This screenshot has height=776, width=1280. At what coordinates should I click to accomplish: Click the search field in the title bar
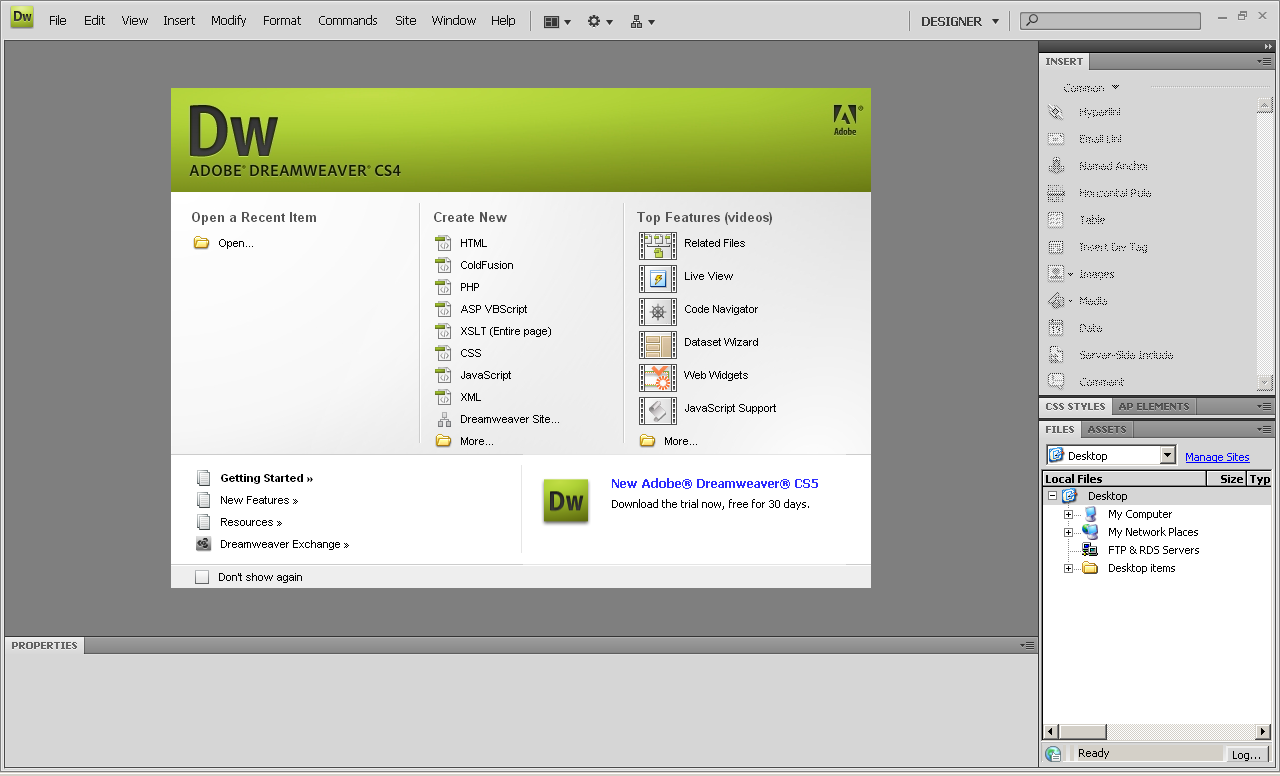pos(1110,20)
